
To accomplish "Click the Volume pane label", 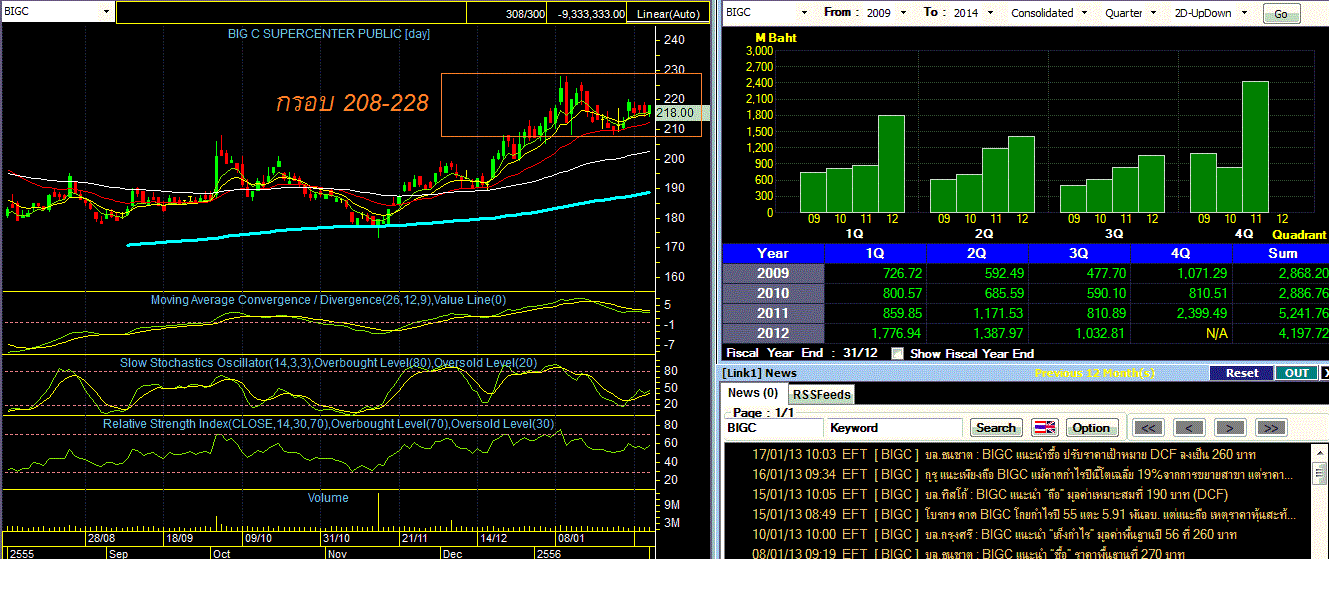I will (x=328, y=497).
